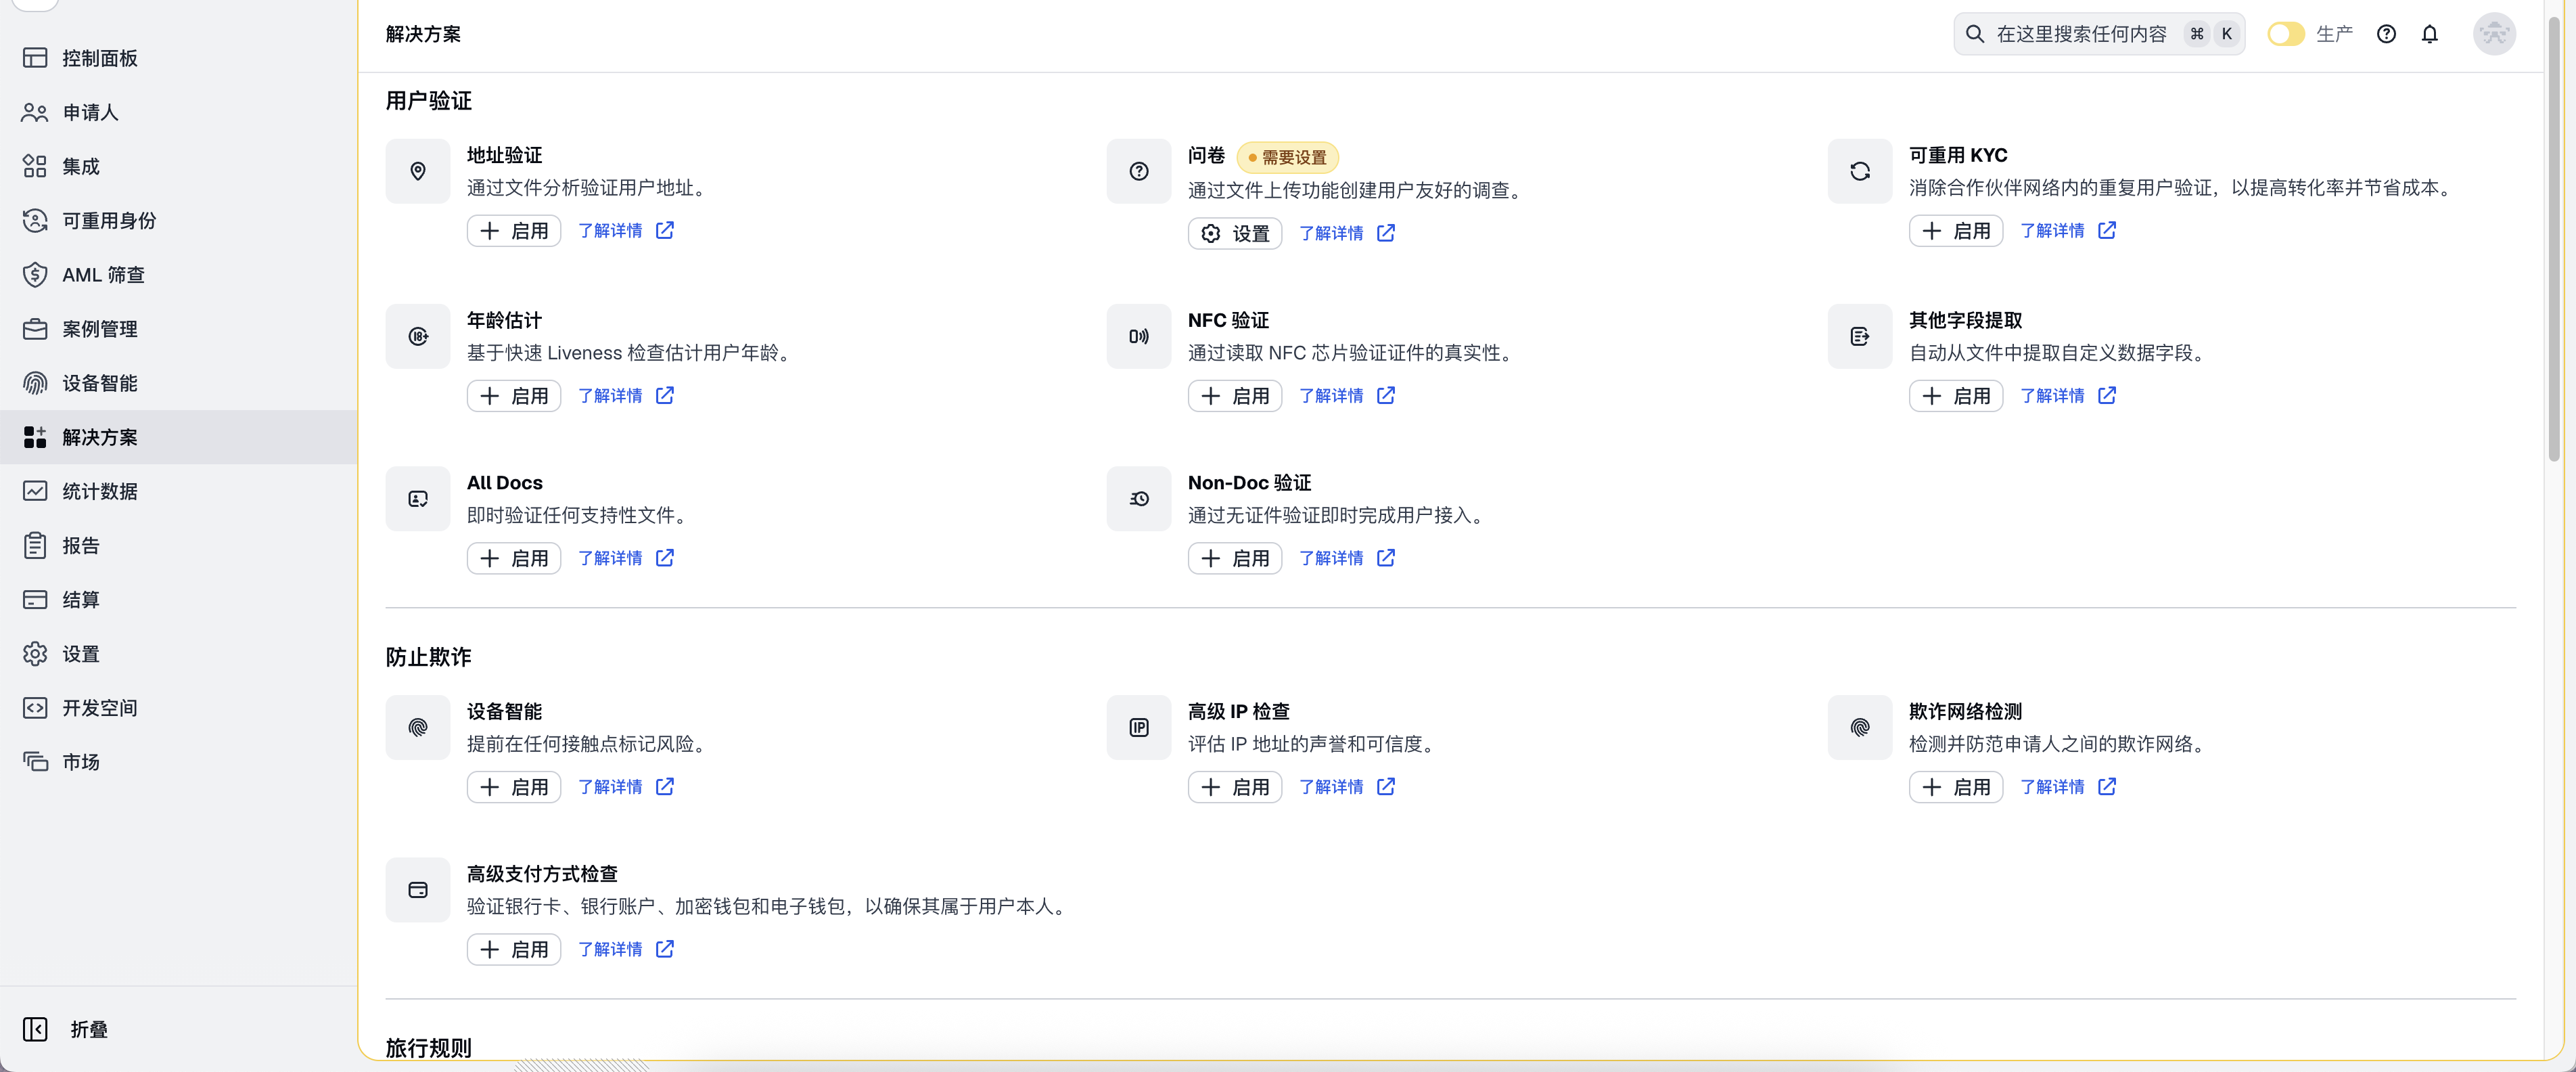Click the NFC 验证 chip icon
This screenshot has height=1072, width=2576.
[x=1138, y=336]
